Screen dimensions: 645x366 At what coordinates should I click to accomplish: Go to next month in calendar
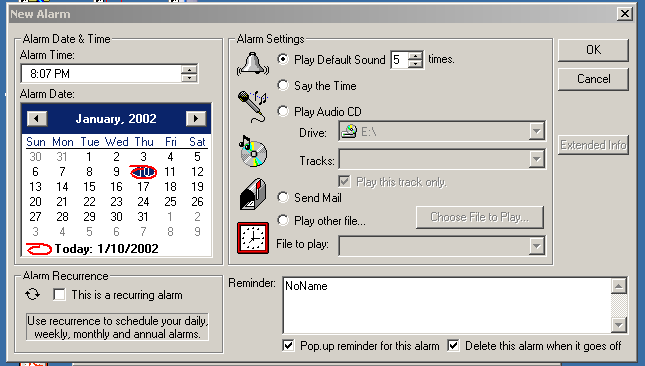pyautogui.click(x=196, y=119)
